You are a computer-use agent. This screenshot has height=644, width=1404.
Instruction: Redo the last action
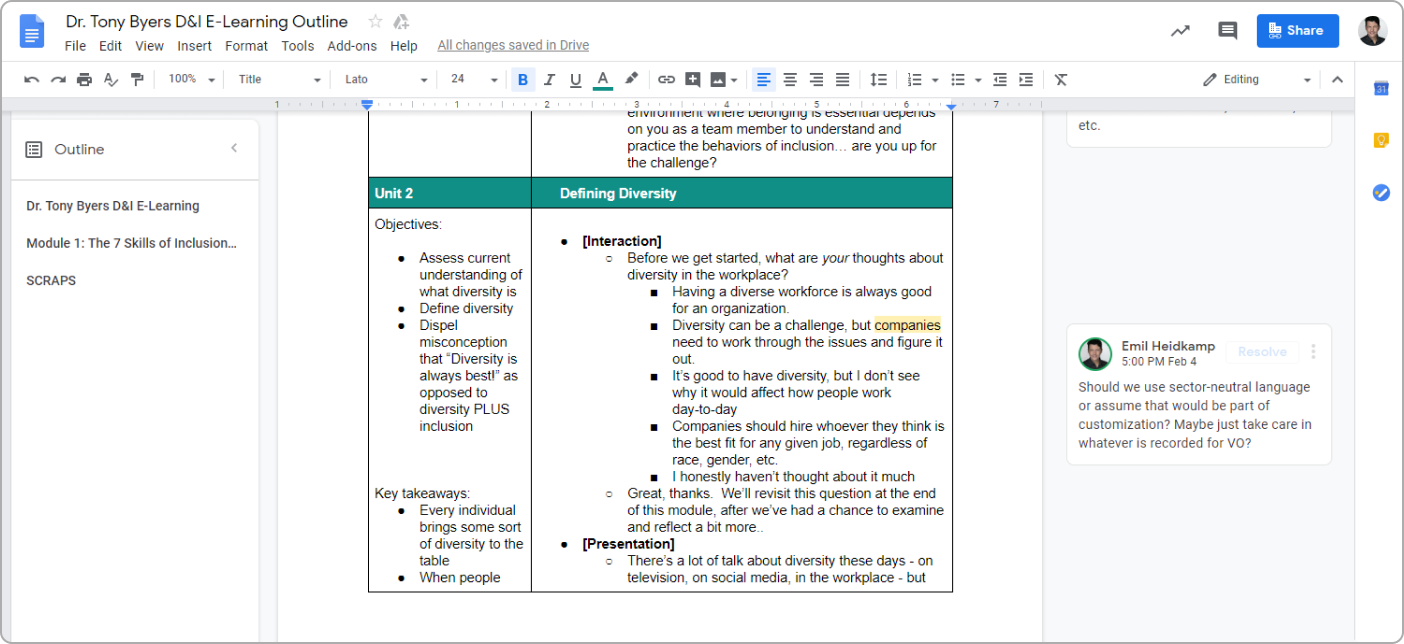click(58, 80)
